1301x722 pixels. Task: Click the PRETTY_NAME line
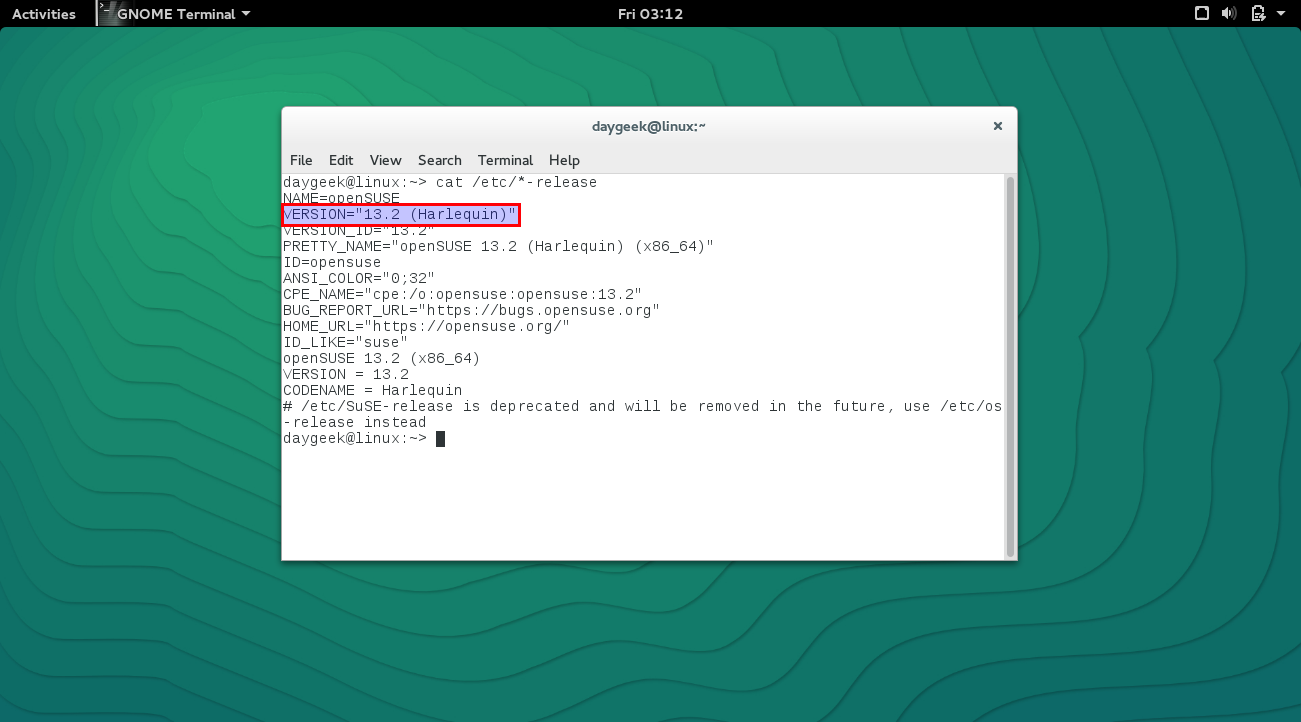(x=498, y=246)
